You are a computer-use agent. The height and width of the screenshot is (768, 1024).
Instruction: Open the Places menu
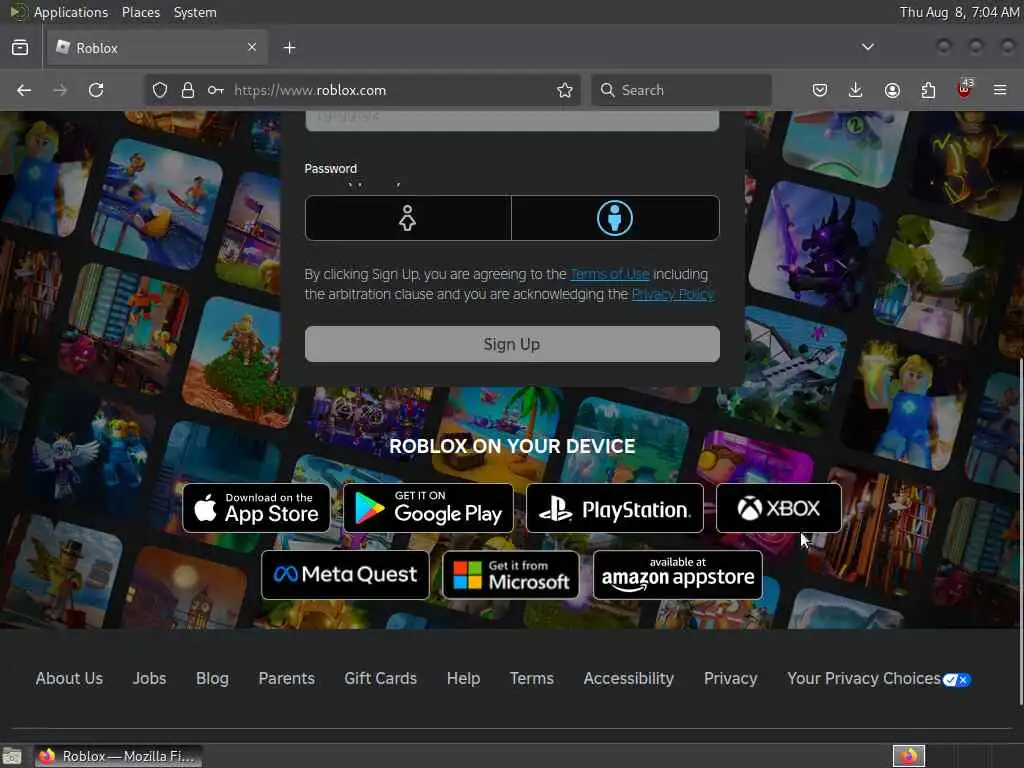click(141, 12)
